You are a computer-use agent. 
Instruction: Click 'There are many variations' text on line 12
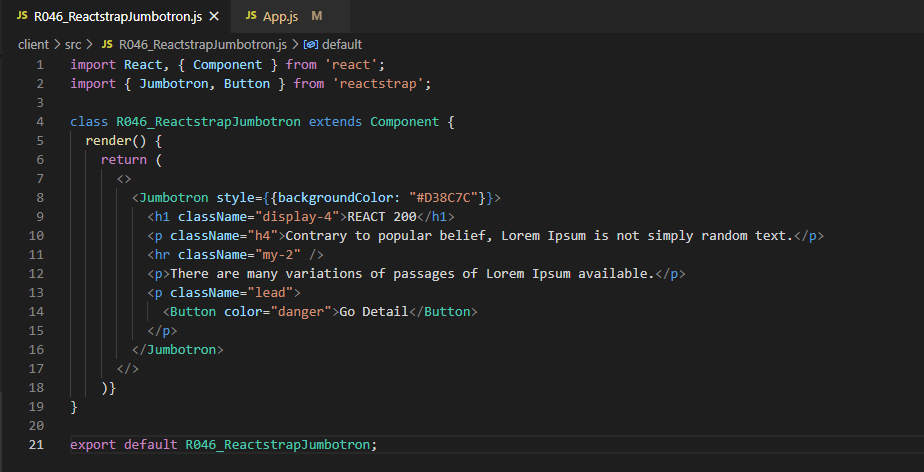coord(266,273)
